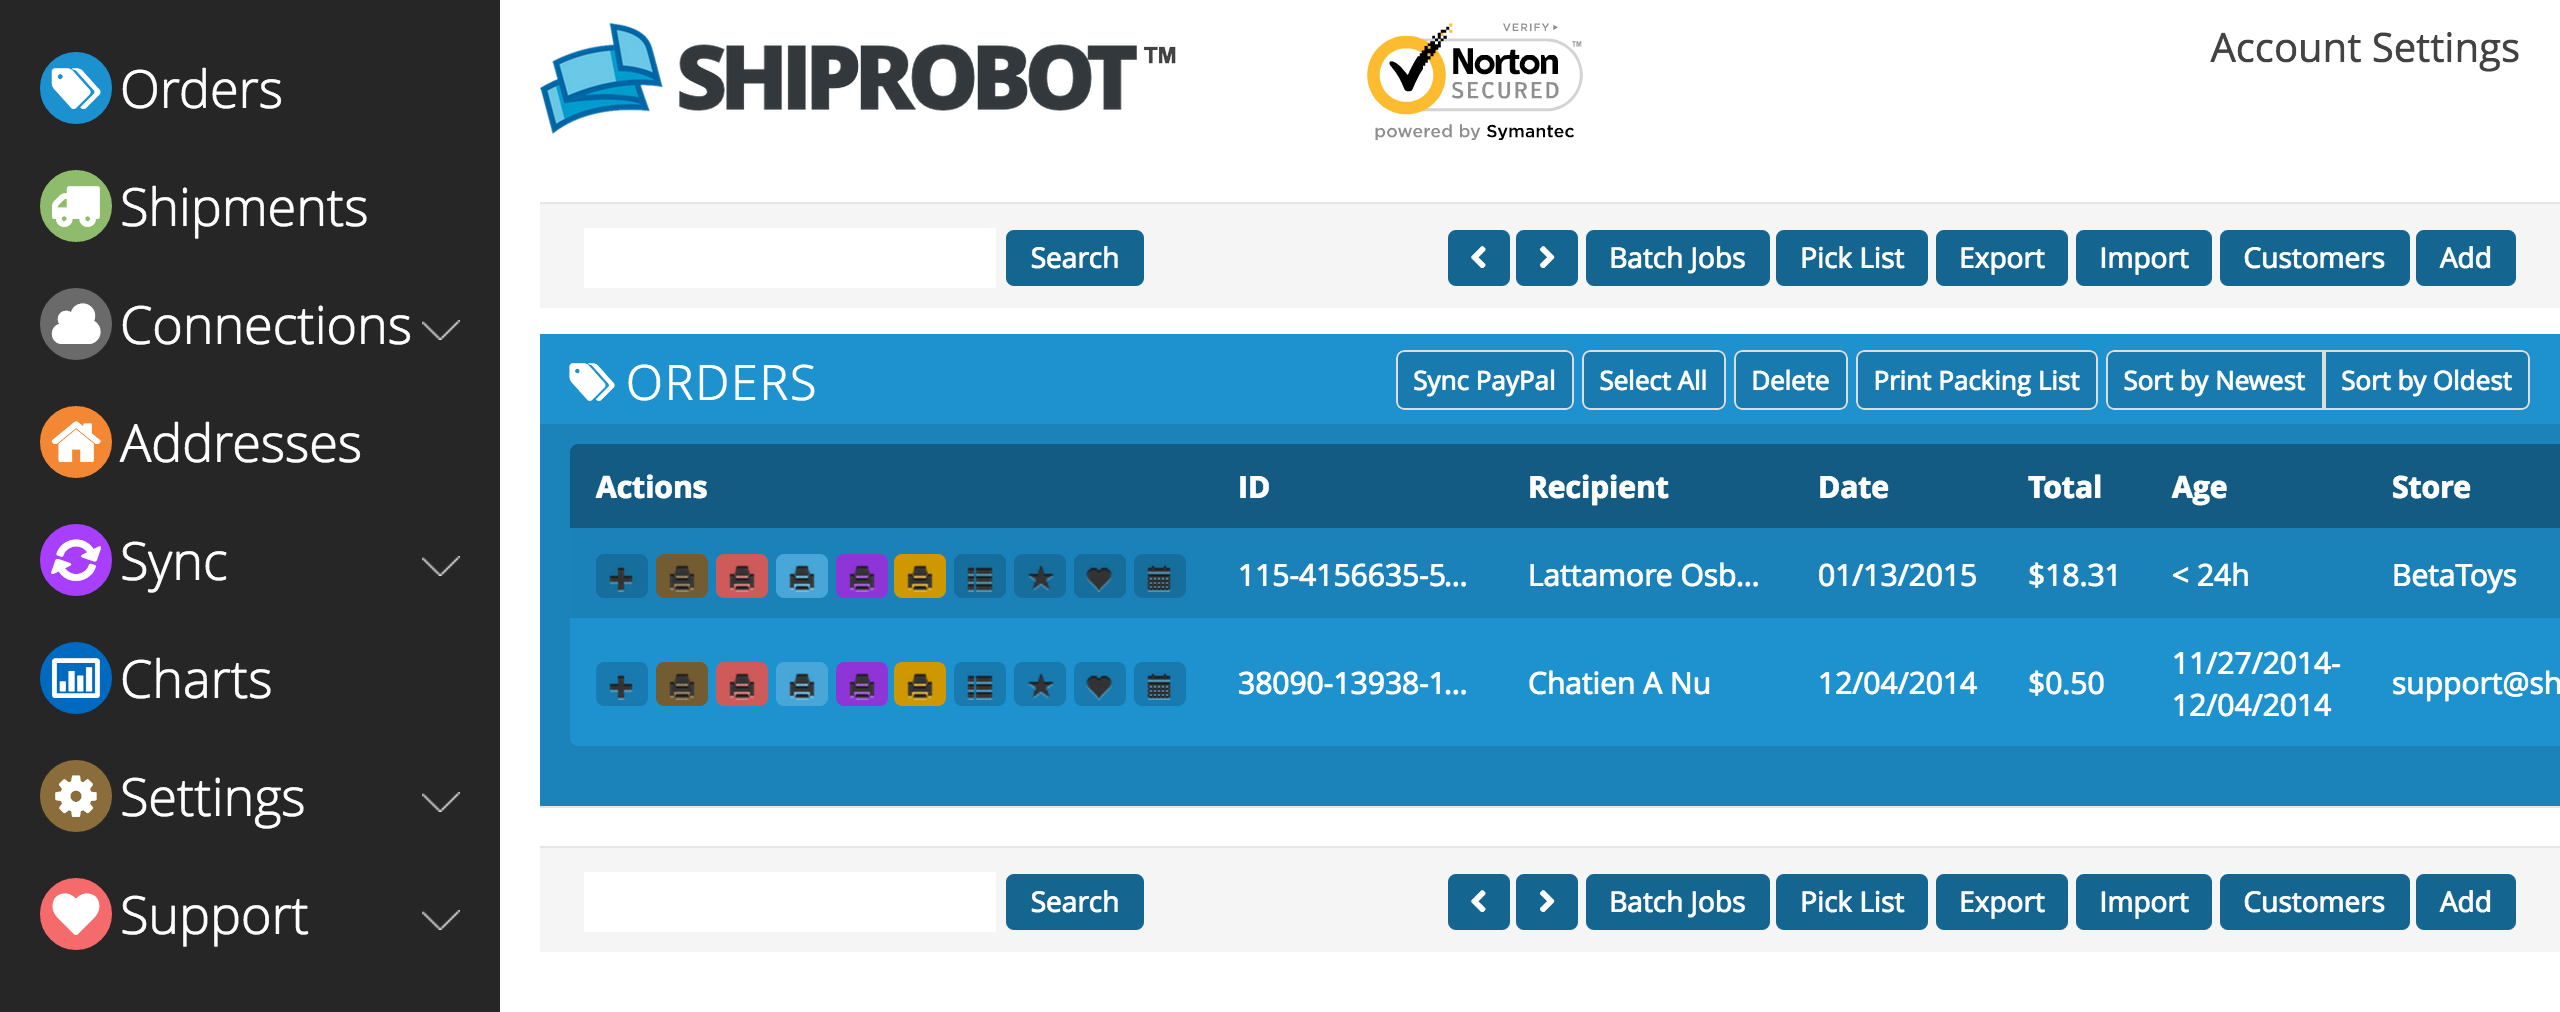The image size is (2560, 1012).
Task: Click purple printer icon in Chatien A Nu row
Action: (861, 685)
